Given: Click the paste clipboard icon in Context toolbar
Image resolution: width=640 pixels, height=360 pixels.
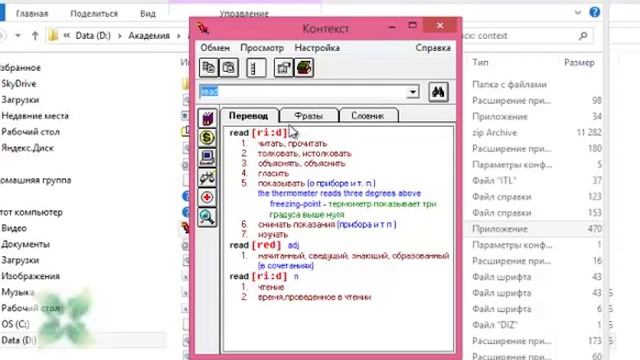Looking at the screenshot, I should [229, 68].
